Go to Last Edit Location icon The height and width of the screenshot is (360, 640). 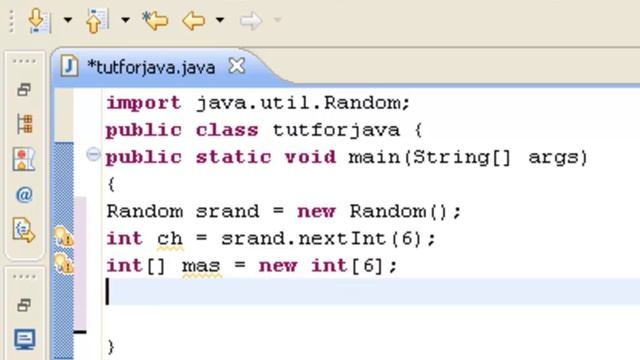pos(155,20)
